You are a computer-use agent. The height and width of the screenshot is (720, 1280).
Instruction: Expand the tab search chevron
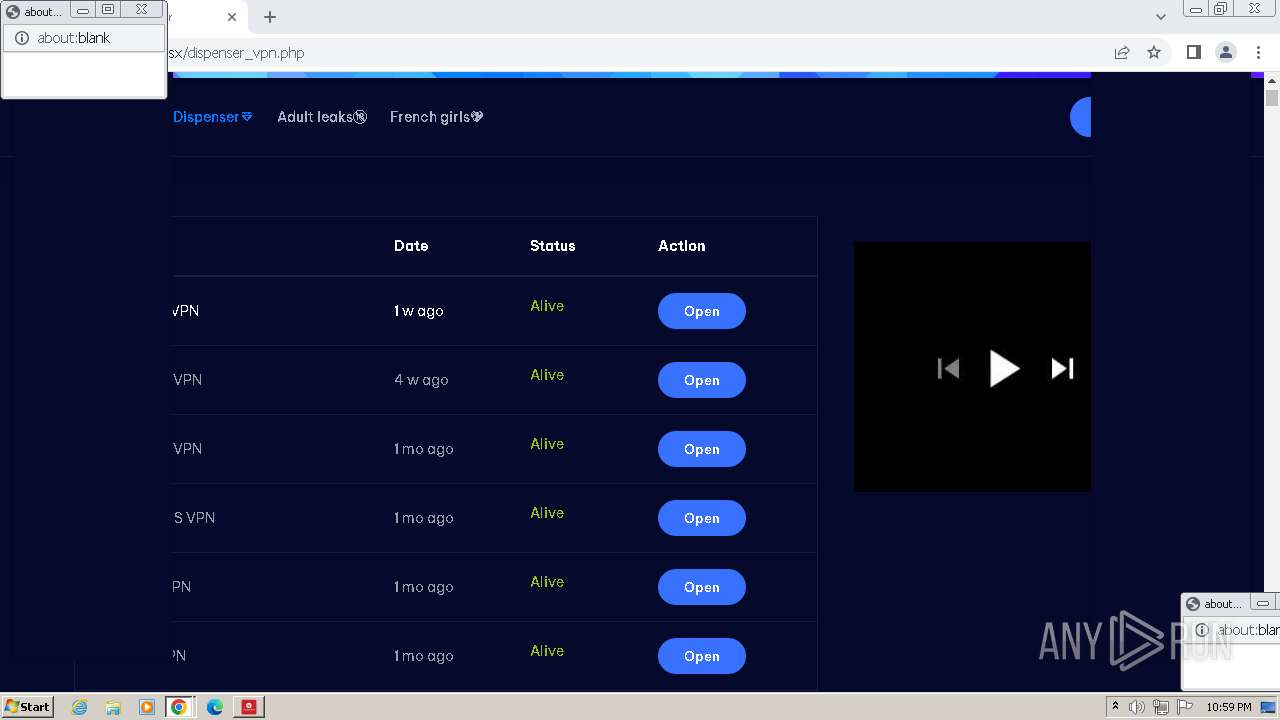click(x=1161, y=17)
